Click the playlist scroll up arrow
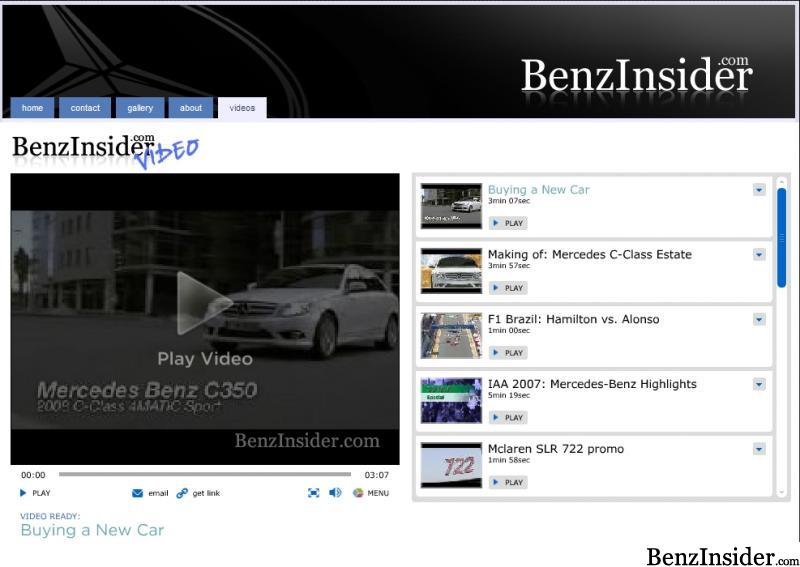The image size is (800, 567). (781, 182)
